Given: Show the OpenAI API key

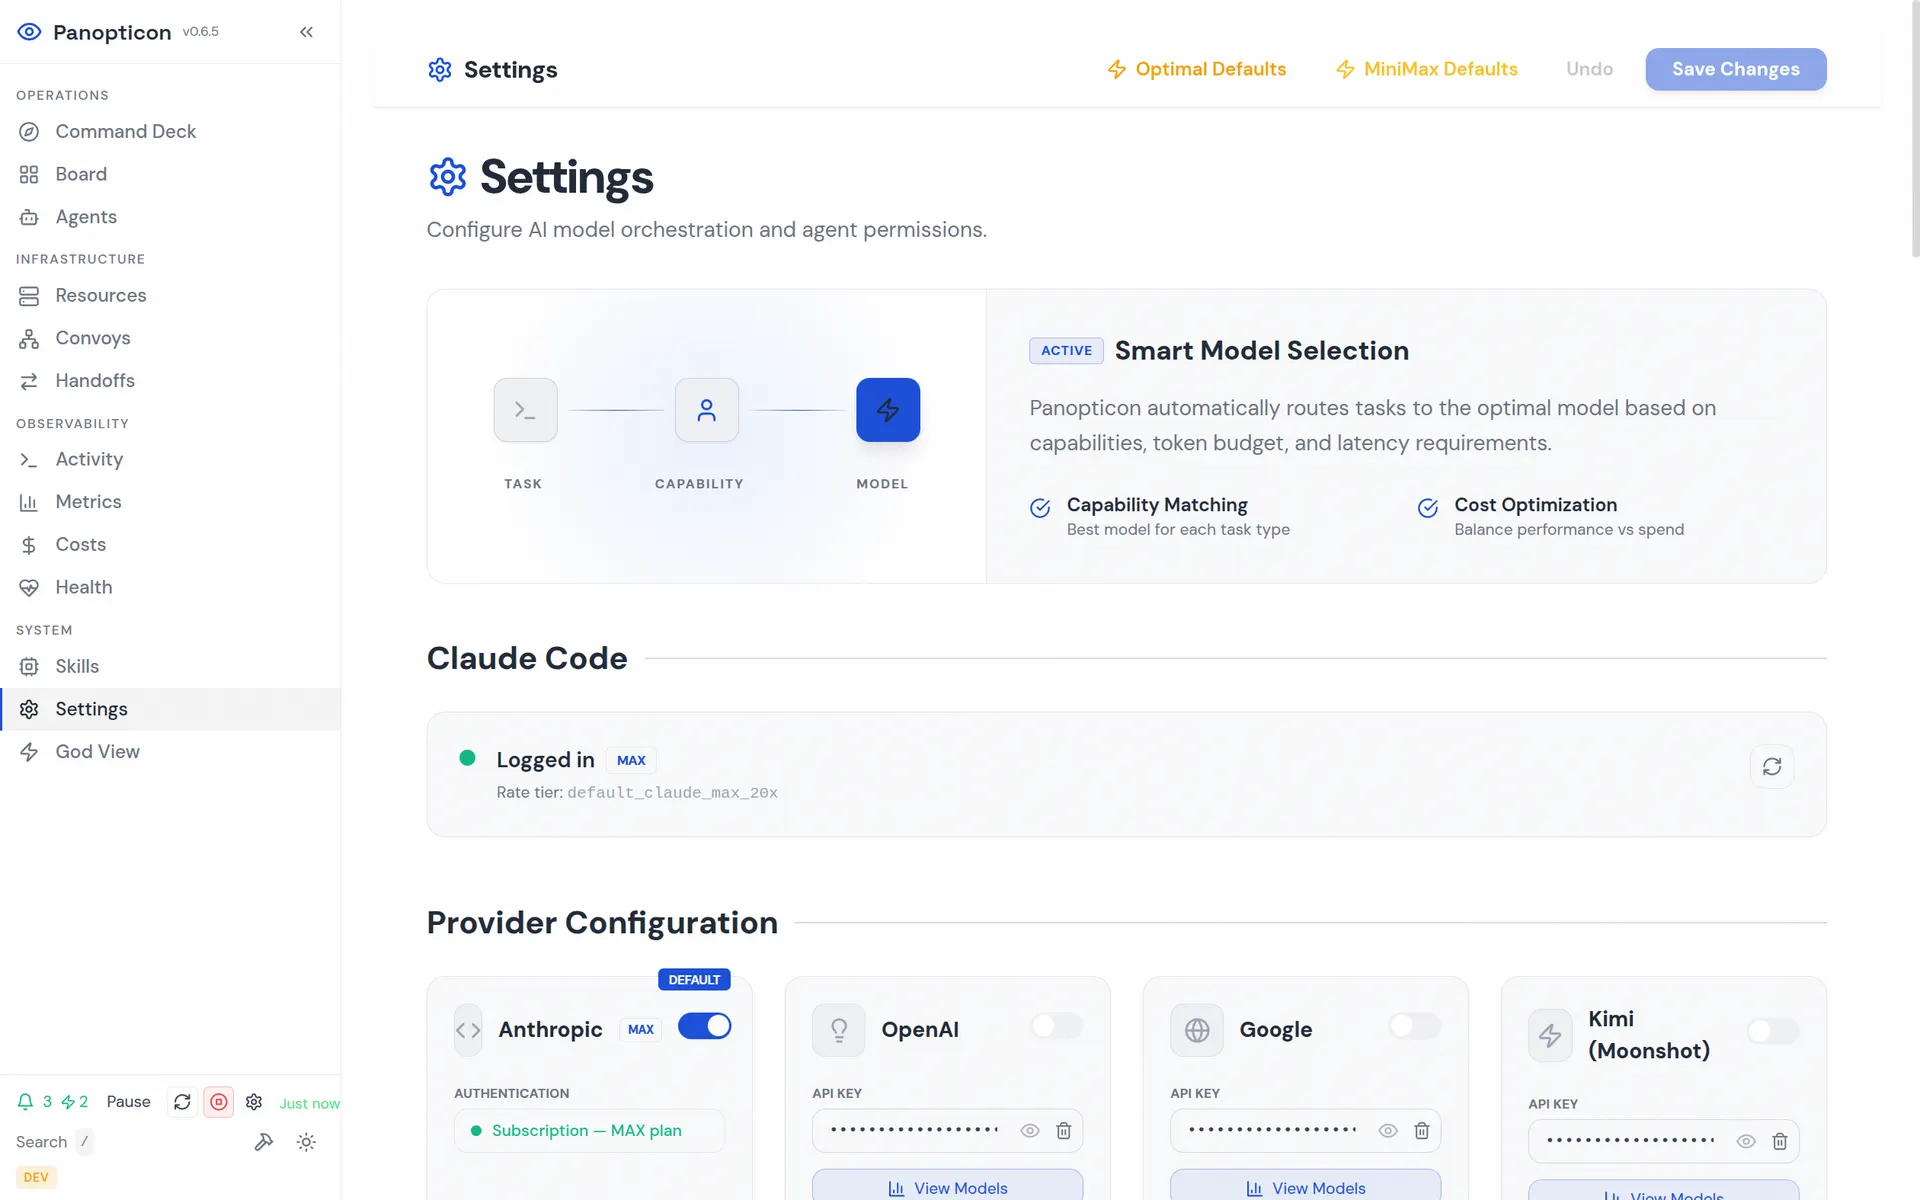Looking at the screenshot, I should (1030, 1131).
